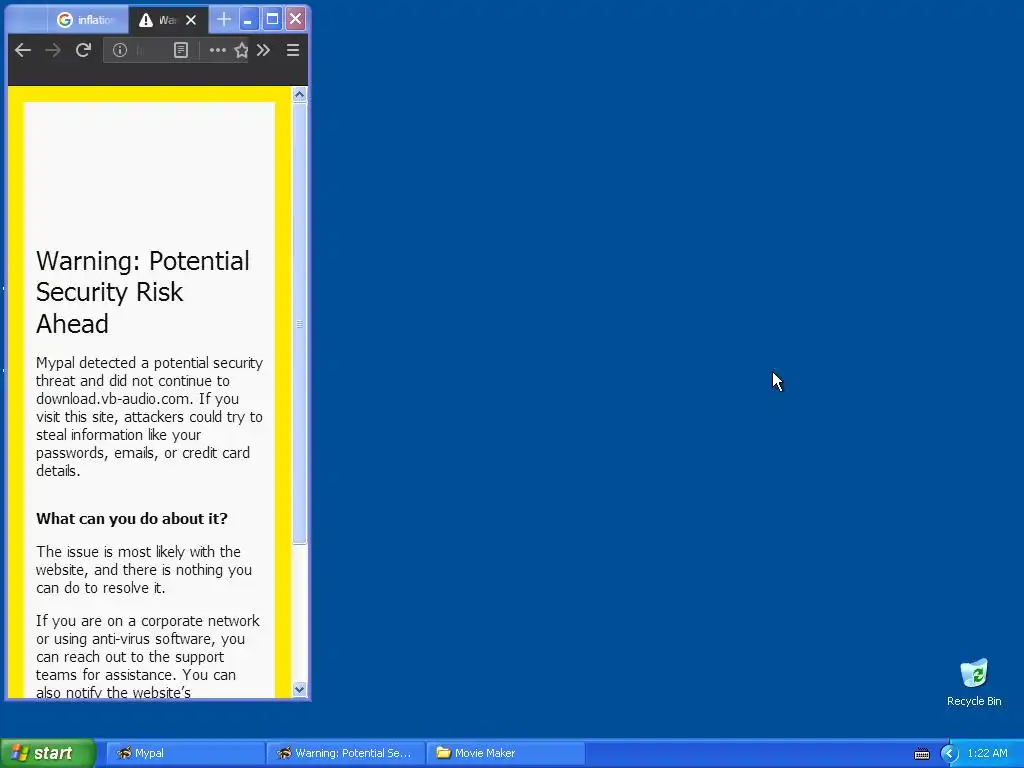The height and width of the screenshot is (768, 1024).
Task: Select the Recycle Bin desktop icon
Action: (x=974, y=682)
